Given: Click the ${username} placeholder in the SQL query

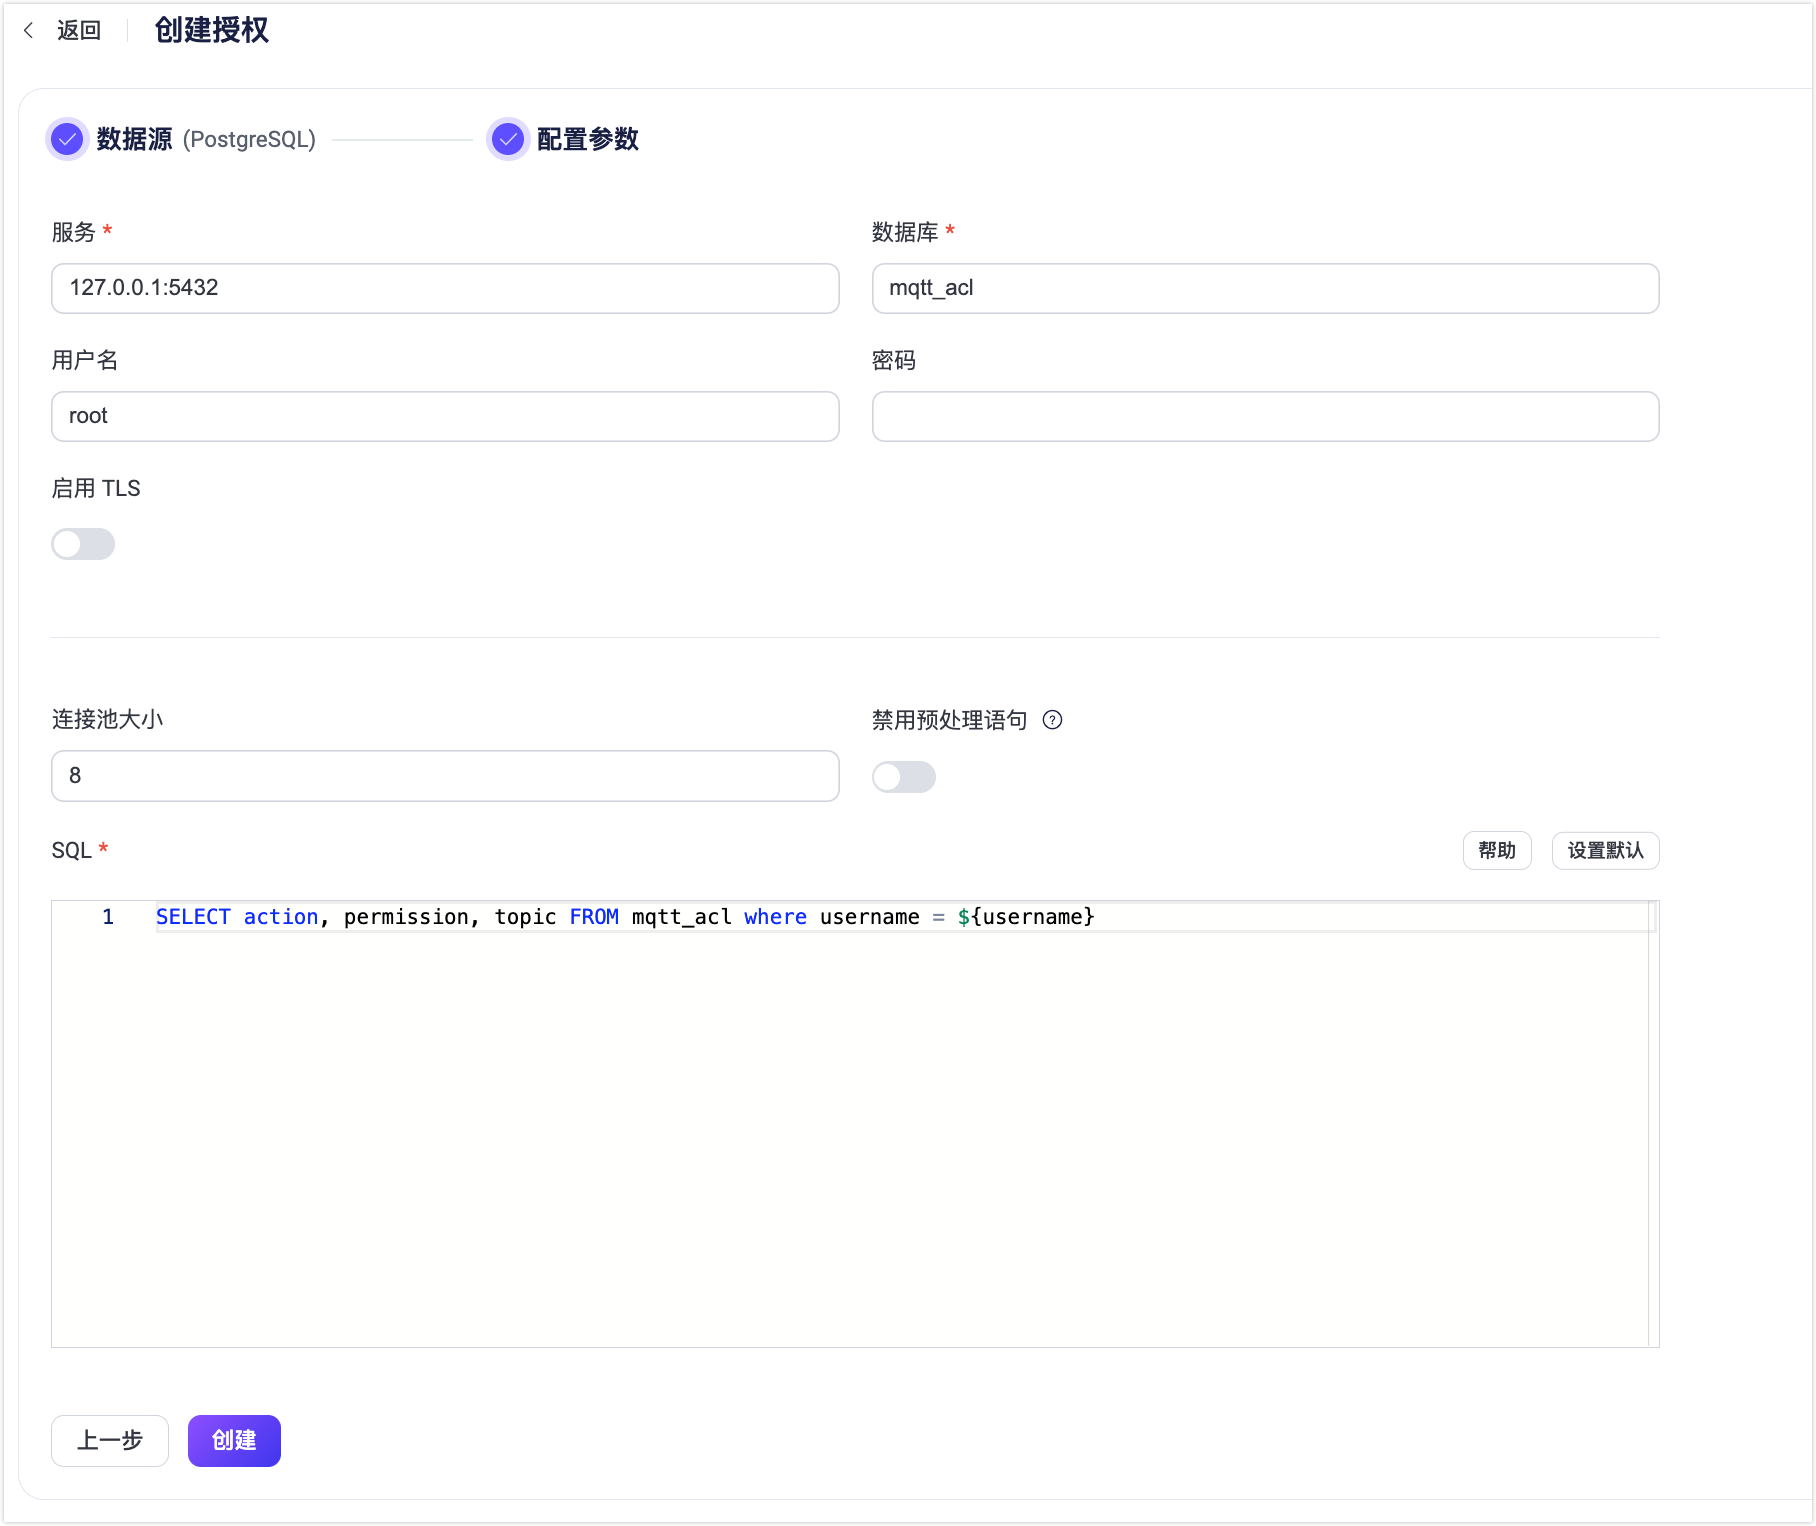Looking at the screenshot, I should (1024, 916).
